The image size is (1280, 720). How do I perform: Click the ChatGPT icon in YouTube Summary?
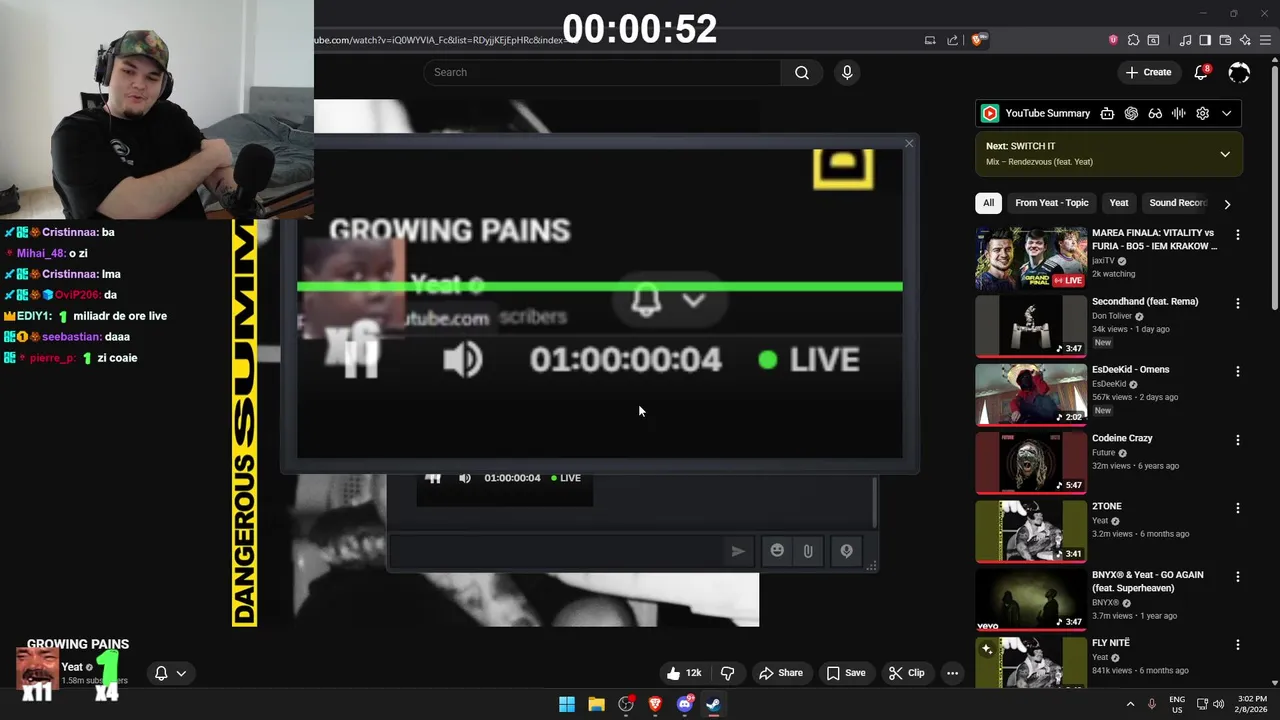click(1131, 113)
